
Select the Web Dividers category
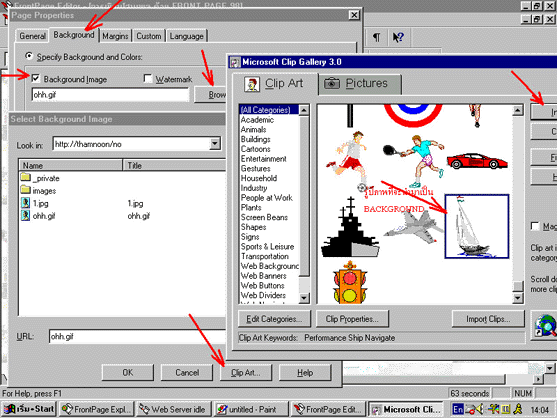click(269, 295)
